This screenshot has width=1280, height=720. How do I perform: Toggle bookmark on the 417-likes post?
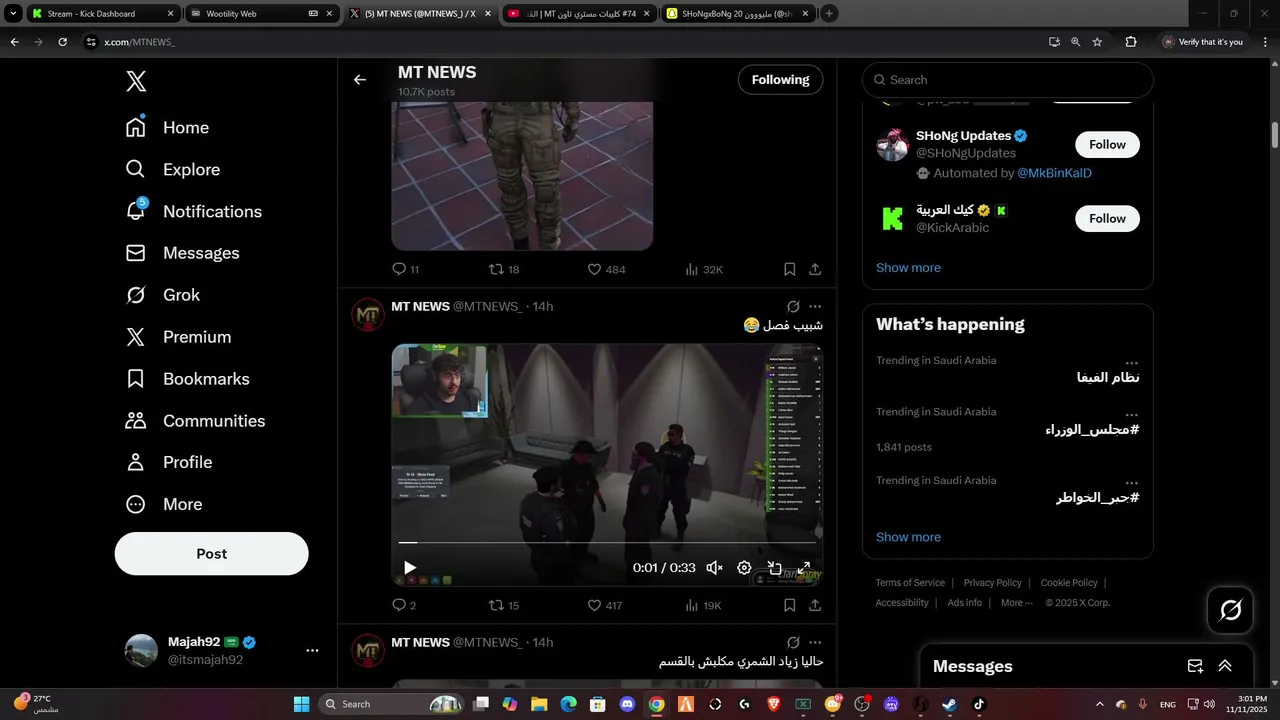pos(789,605)
